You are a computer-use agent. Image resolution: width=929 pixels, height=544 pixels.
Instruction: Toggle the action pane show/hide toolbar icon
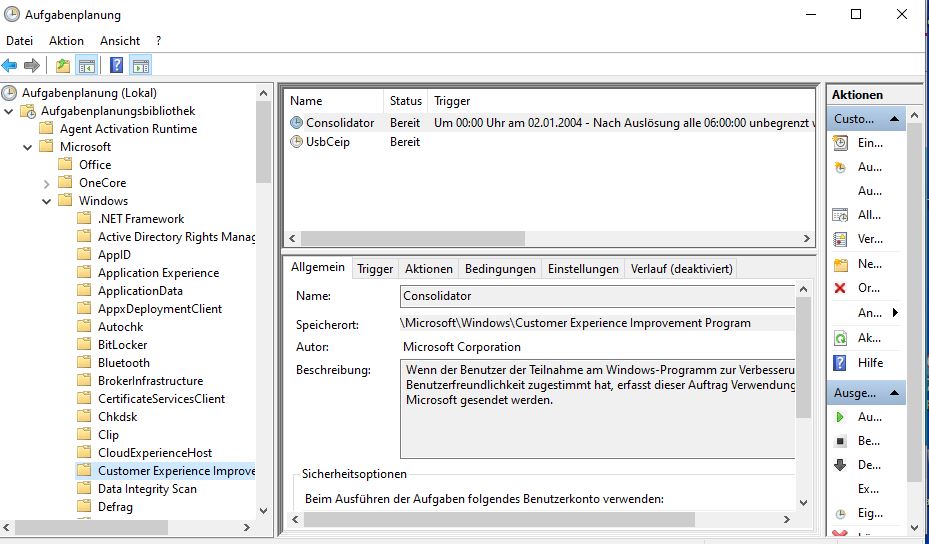(141, 65)
